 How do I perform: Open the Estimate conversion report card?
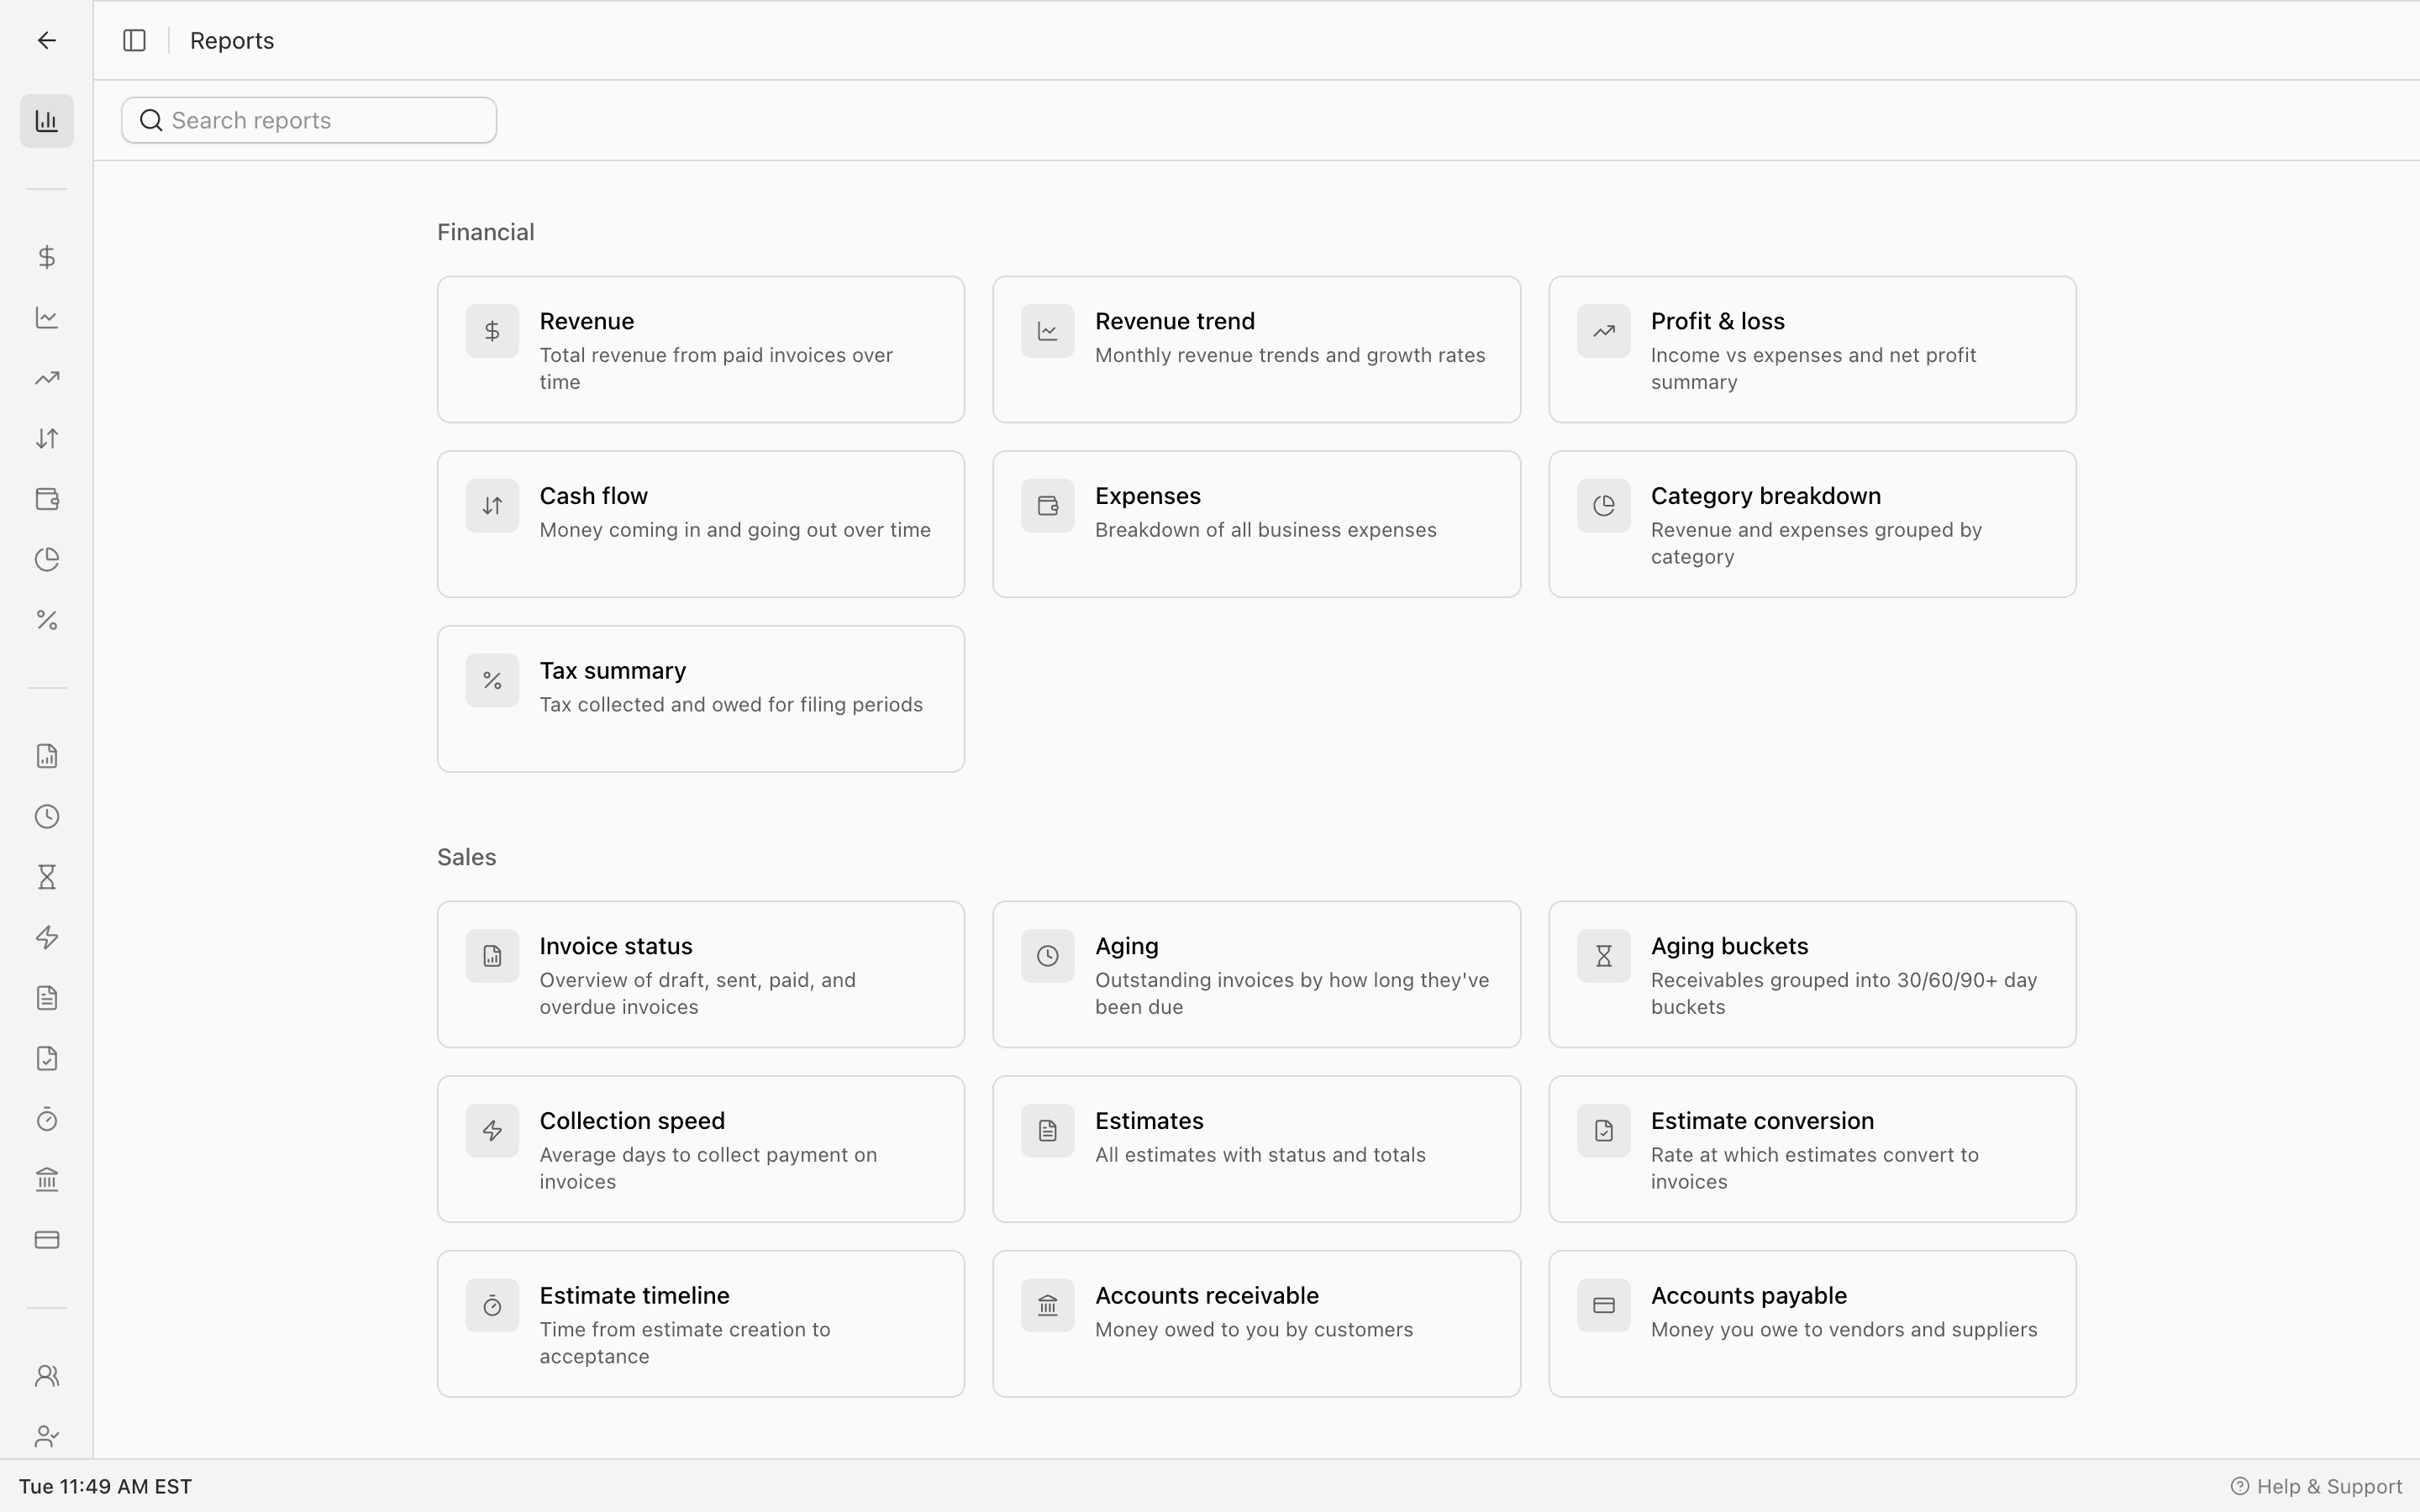tap(1812, 1149)
